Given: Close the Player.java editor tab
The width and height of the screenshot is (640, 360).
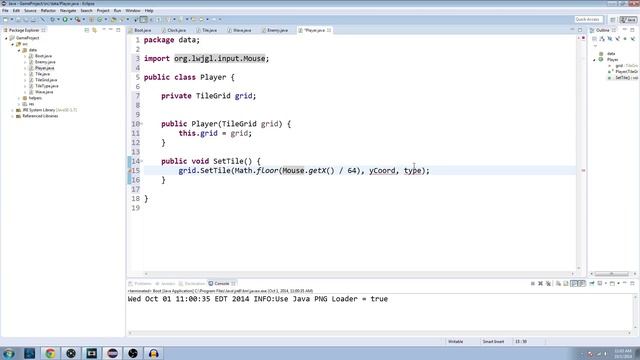Looking at the screenshot, I should tap(329, 30).
